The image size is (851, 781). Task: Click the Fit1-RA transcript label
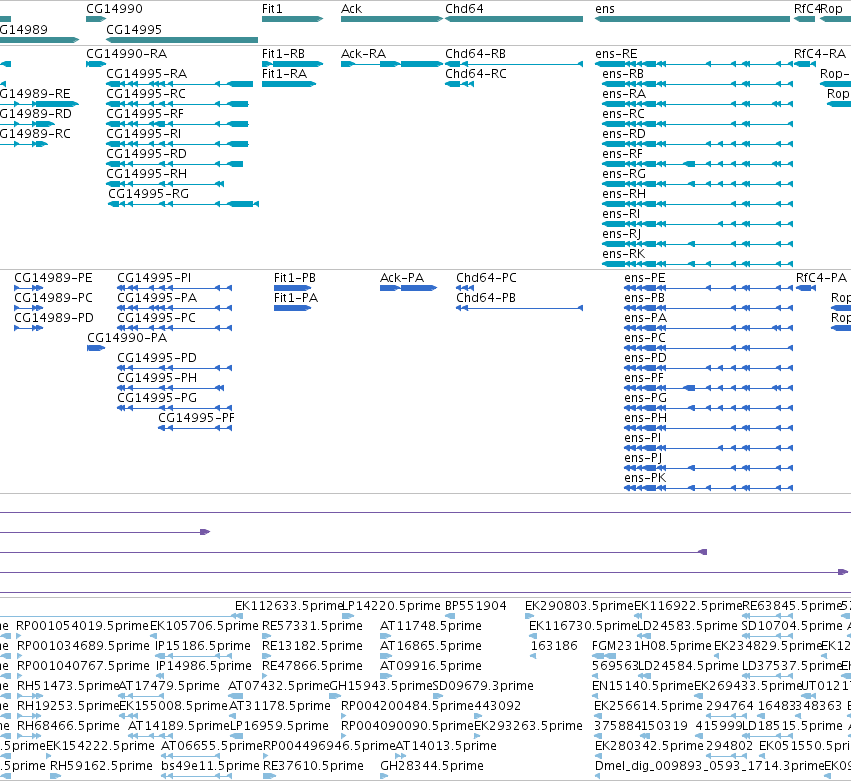(x=284, y=74)
